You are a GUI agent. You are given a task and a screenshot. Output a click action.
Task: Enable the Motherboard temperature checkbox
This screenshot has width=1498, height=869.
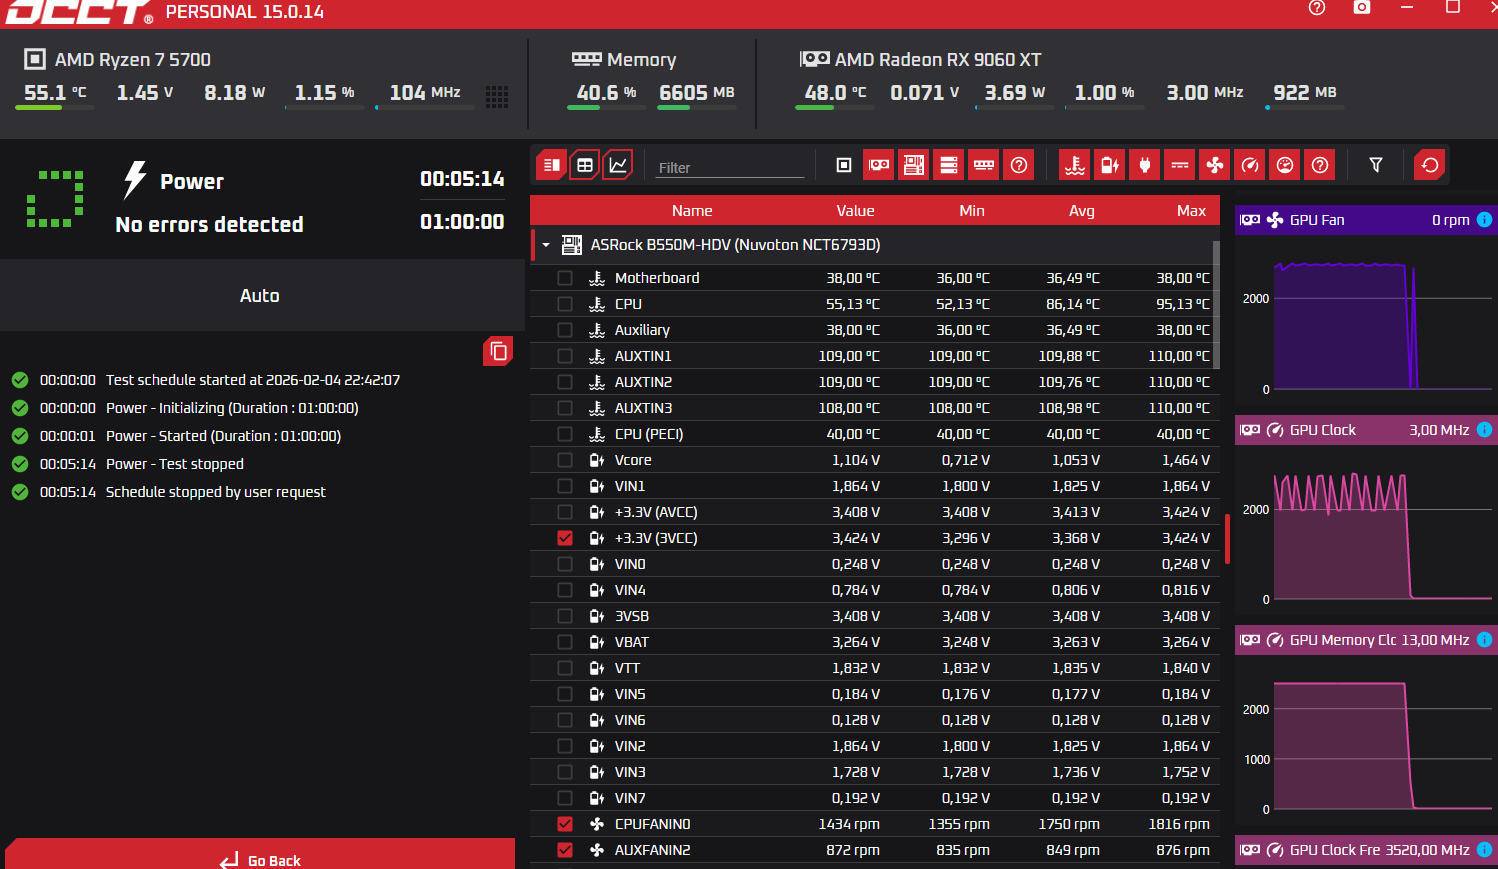[x=565, y=278]
